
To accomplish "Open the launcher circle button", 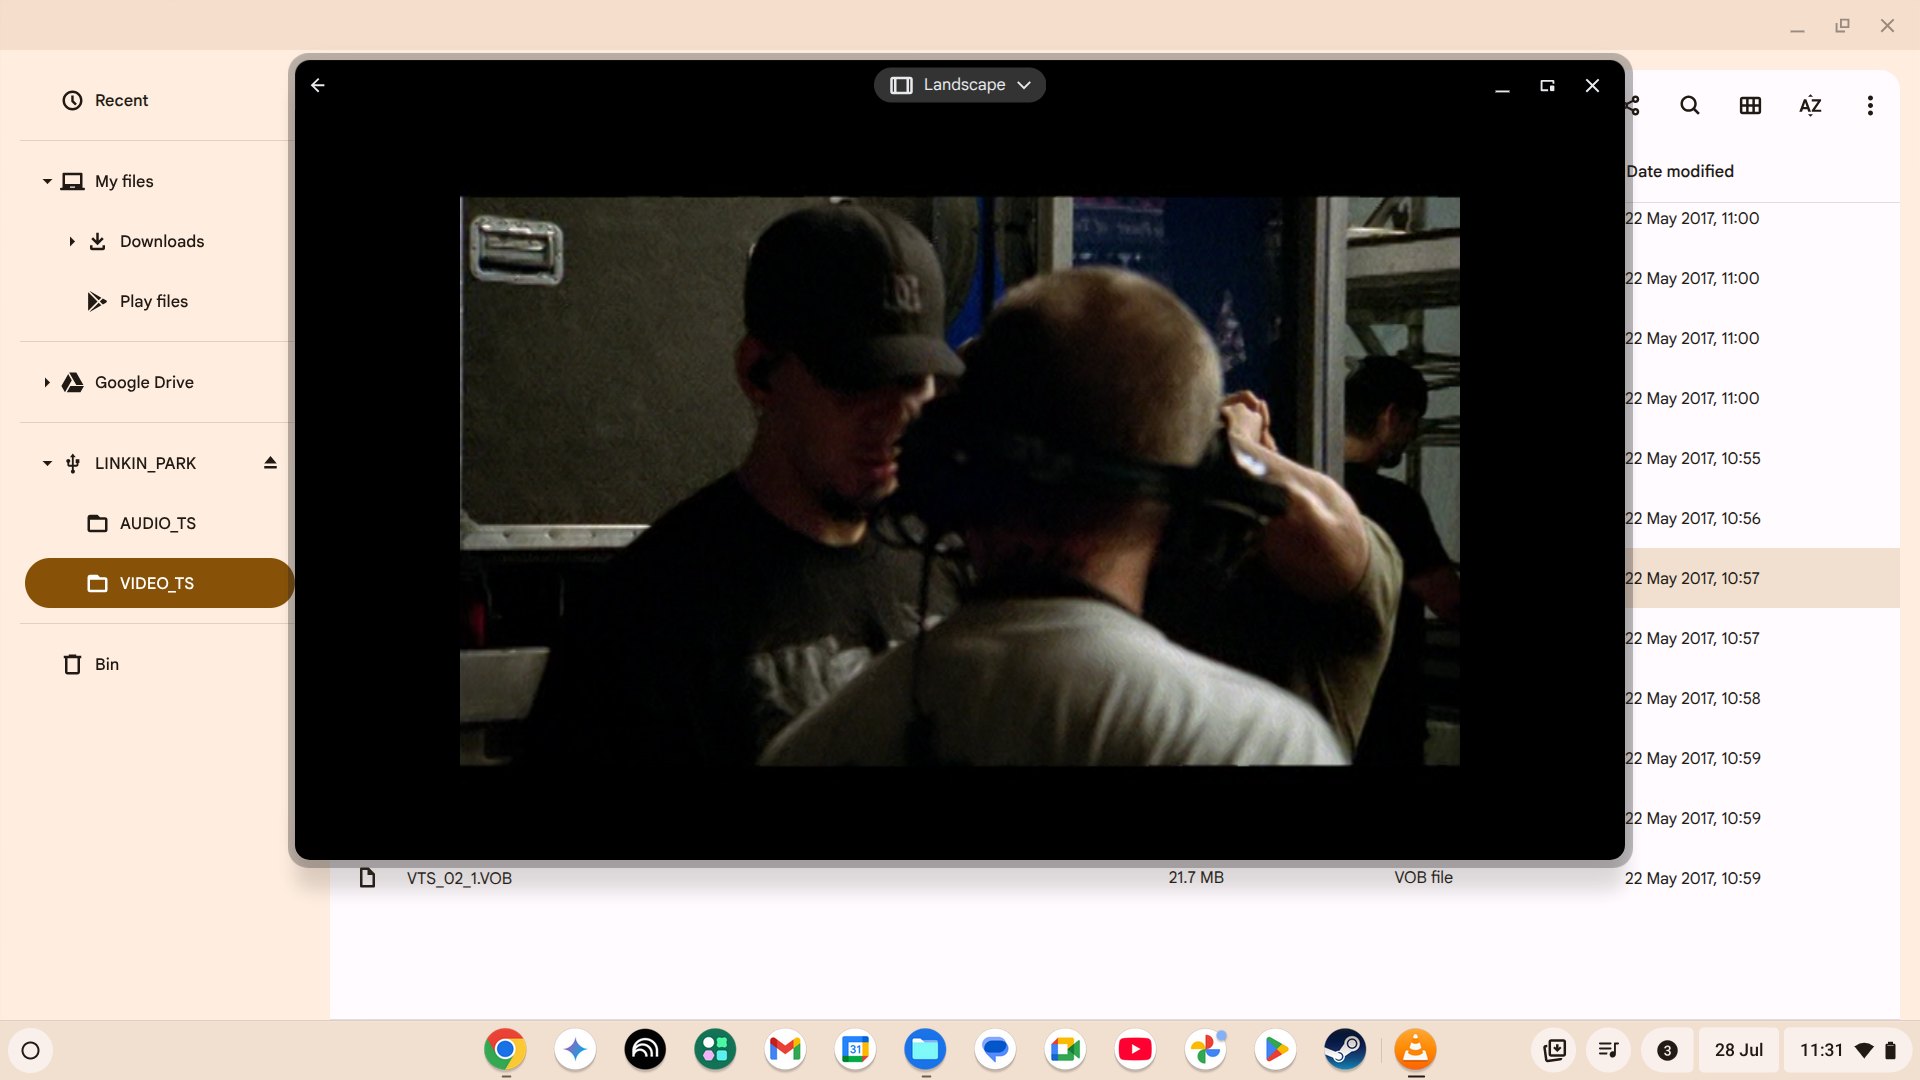I will (x=30, y=1050).
